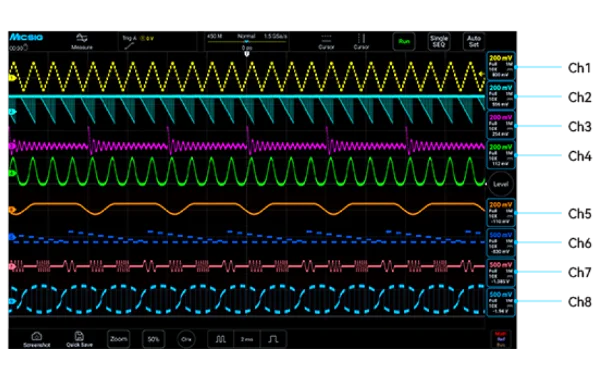Open the orange 200 mV channel box
The height and width of the screenshot is (380, 600).
[501, 213]
